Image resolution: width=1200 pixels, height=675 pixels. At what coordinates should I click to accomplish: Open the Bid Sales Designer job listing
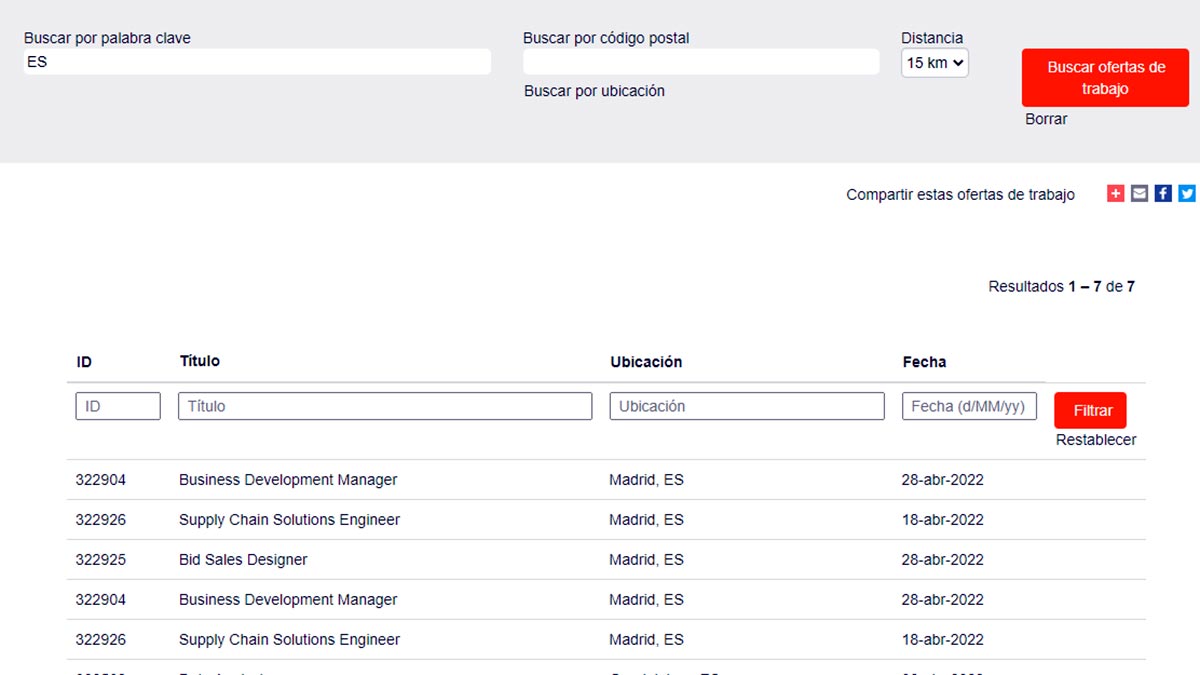tap(243, 560)
